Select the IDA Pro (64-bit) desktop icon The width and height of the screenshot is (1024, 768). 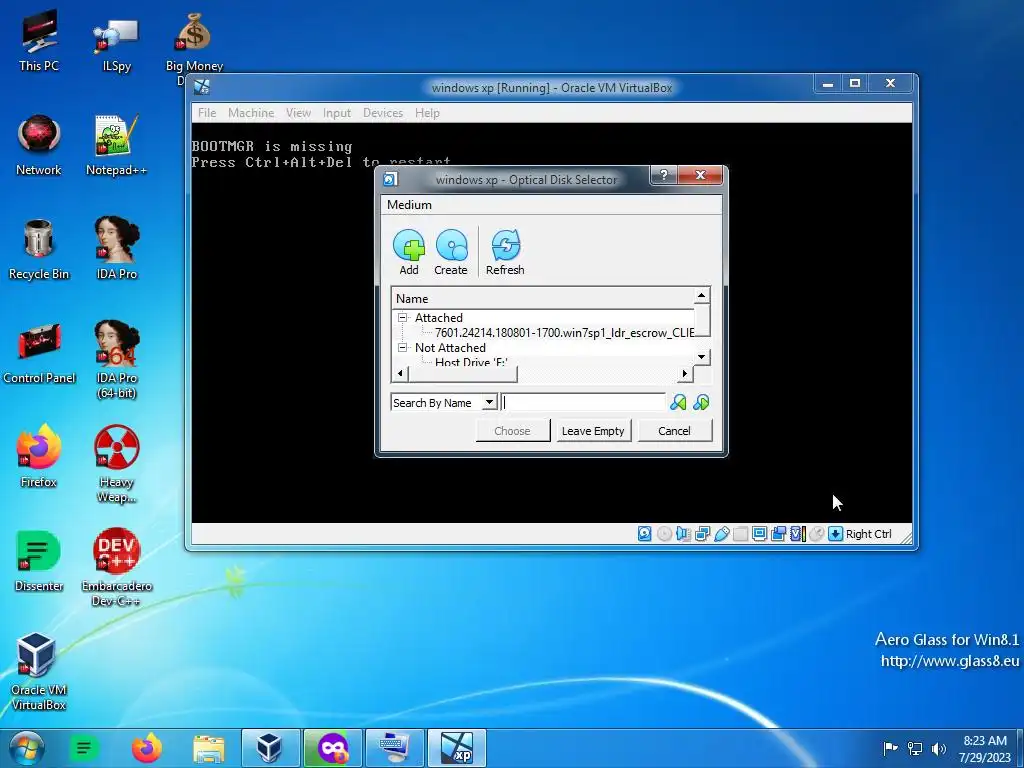(116, 359)
